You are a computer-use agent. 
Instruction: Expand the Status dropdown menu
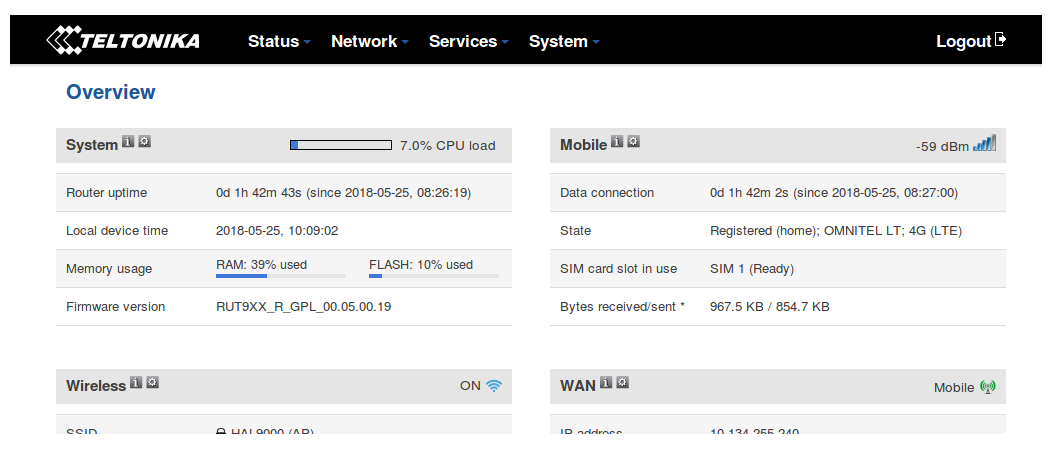(x=279, y=41)
